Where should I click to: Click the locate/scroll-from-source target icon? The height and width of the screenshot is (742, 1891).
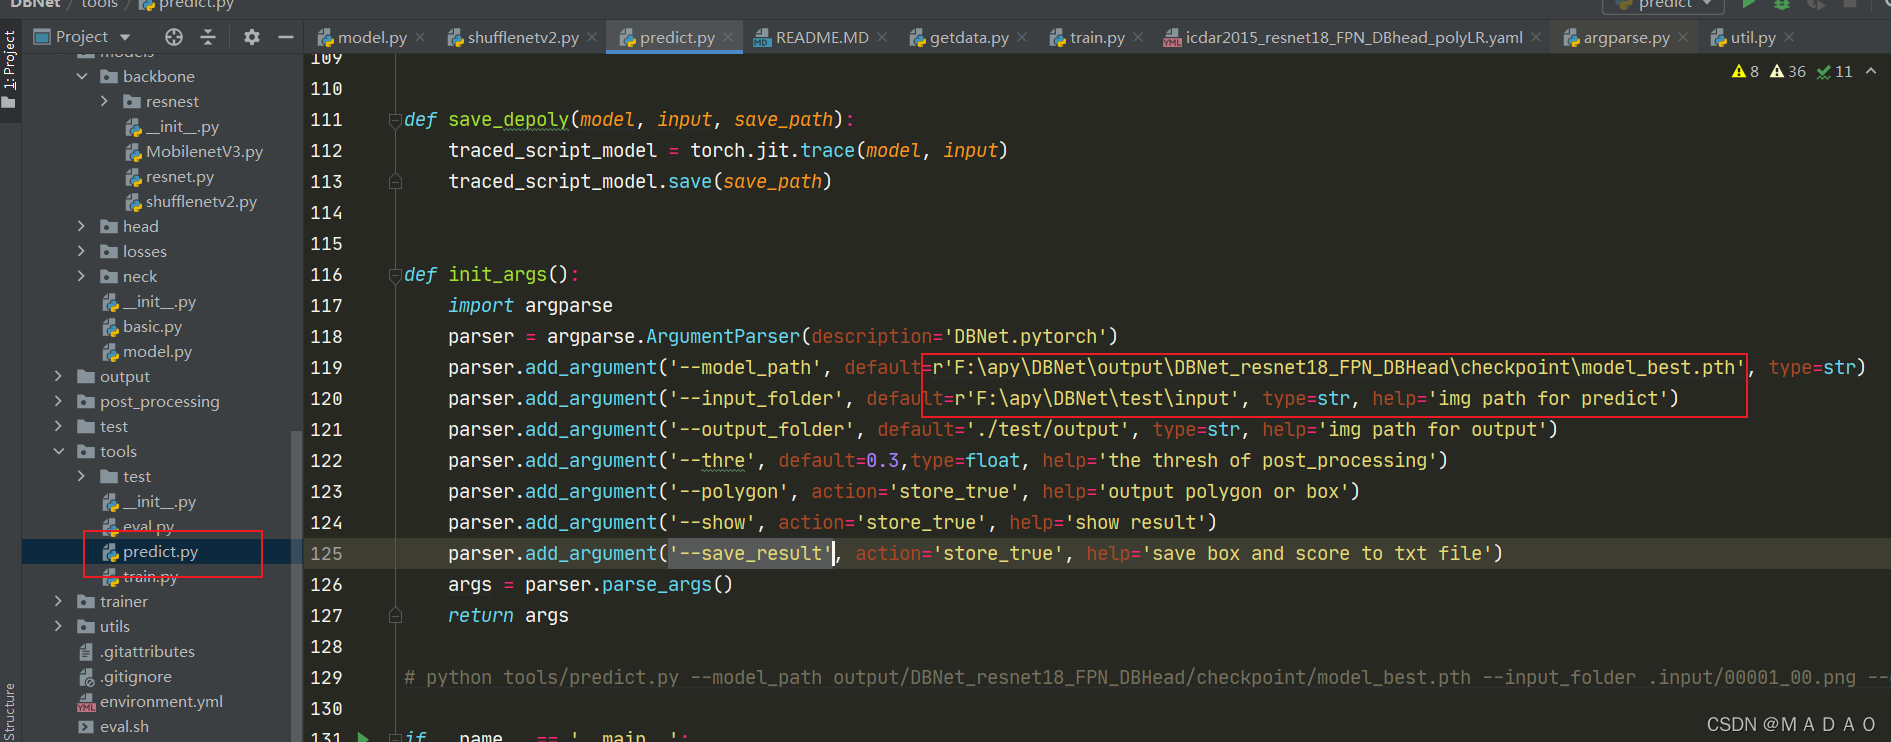tap(174, 37)
